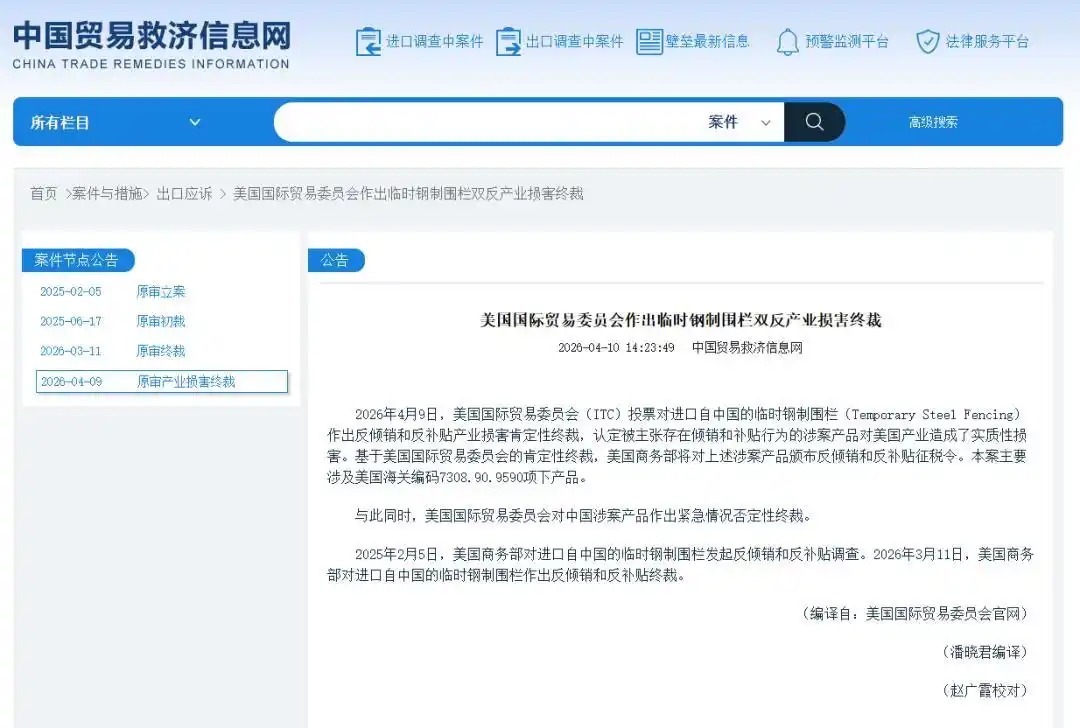Viewport: 1080px width, 728px height.
Task: Open the 原审终裁 case node
Action: coord(161,351)
